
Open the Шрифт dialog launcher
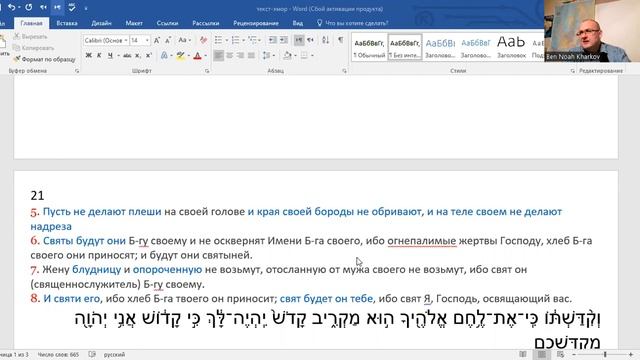click(207, 71)
